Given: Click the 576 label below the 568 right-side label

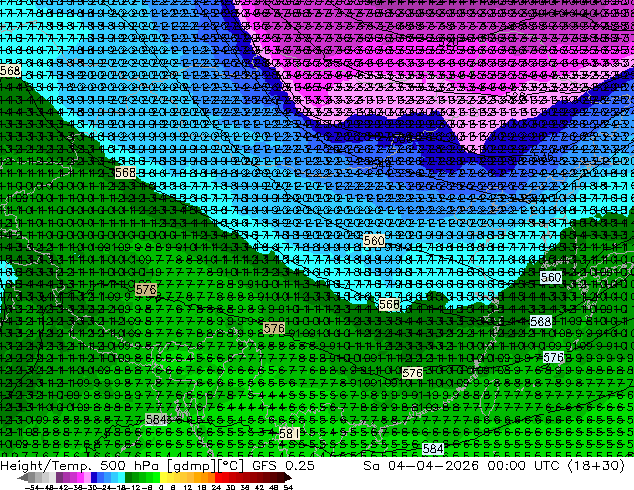Looking at the screenshot, I should pyautogui.click(x=553, y=357).
